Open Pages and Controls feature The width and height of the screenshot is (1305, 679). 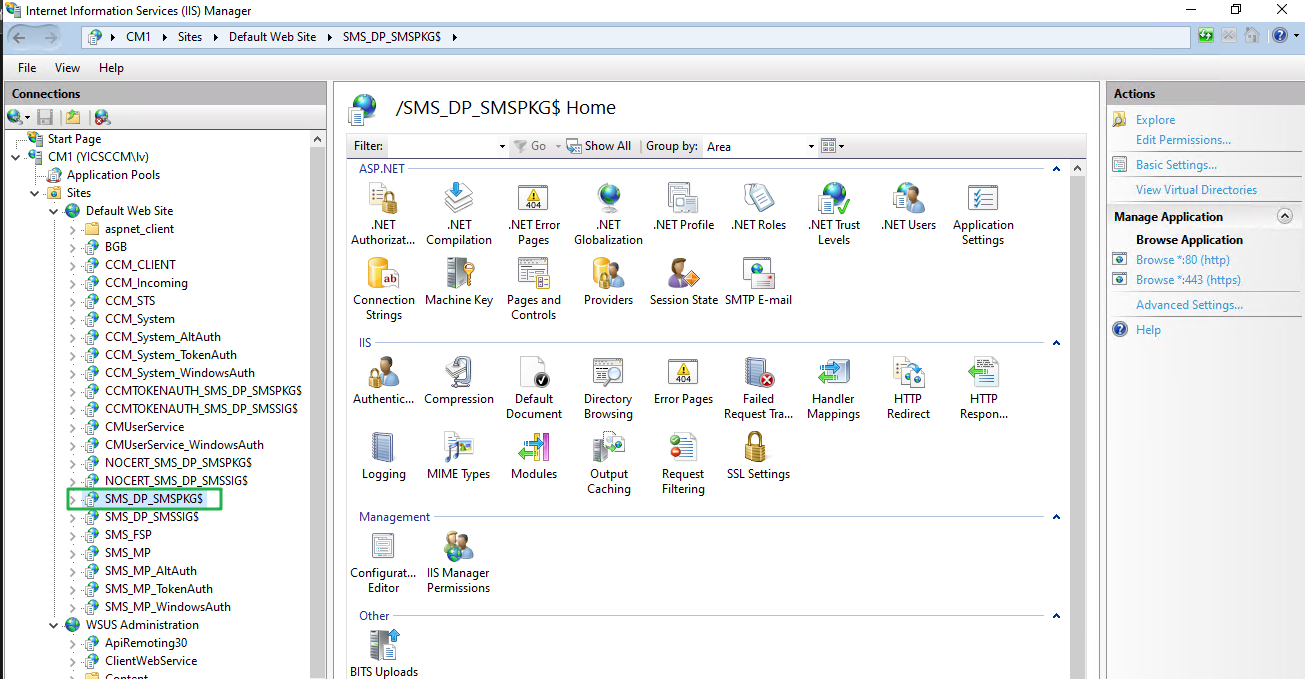tap(533, 289)
